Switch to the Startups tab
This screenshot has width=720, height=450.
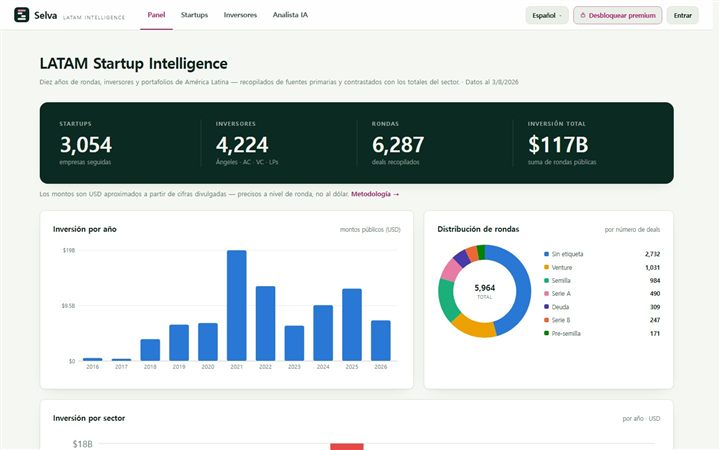(x=194, y=15)
